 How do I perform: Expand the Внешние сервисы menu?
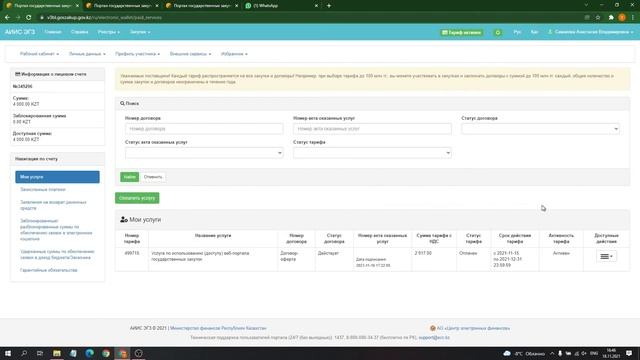(190, 54)
